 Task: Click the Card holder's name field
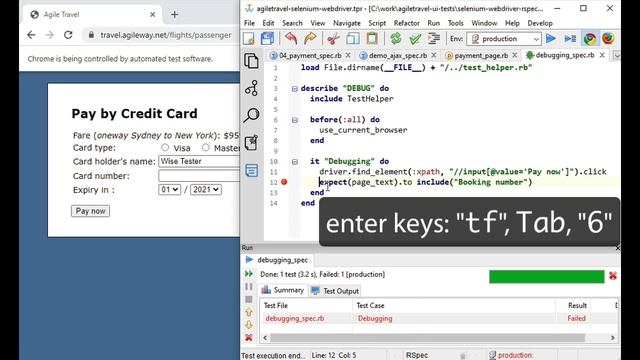click(x=199, y=161)
